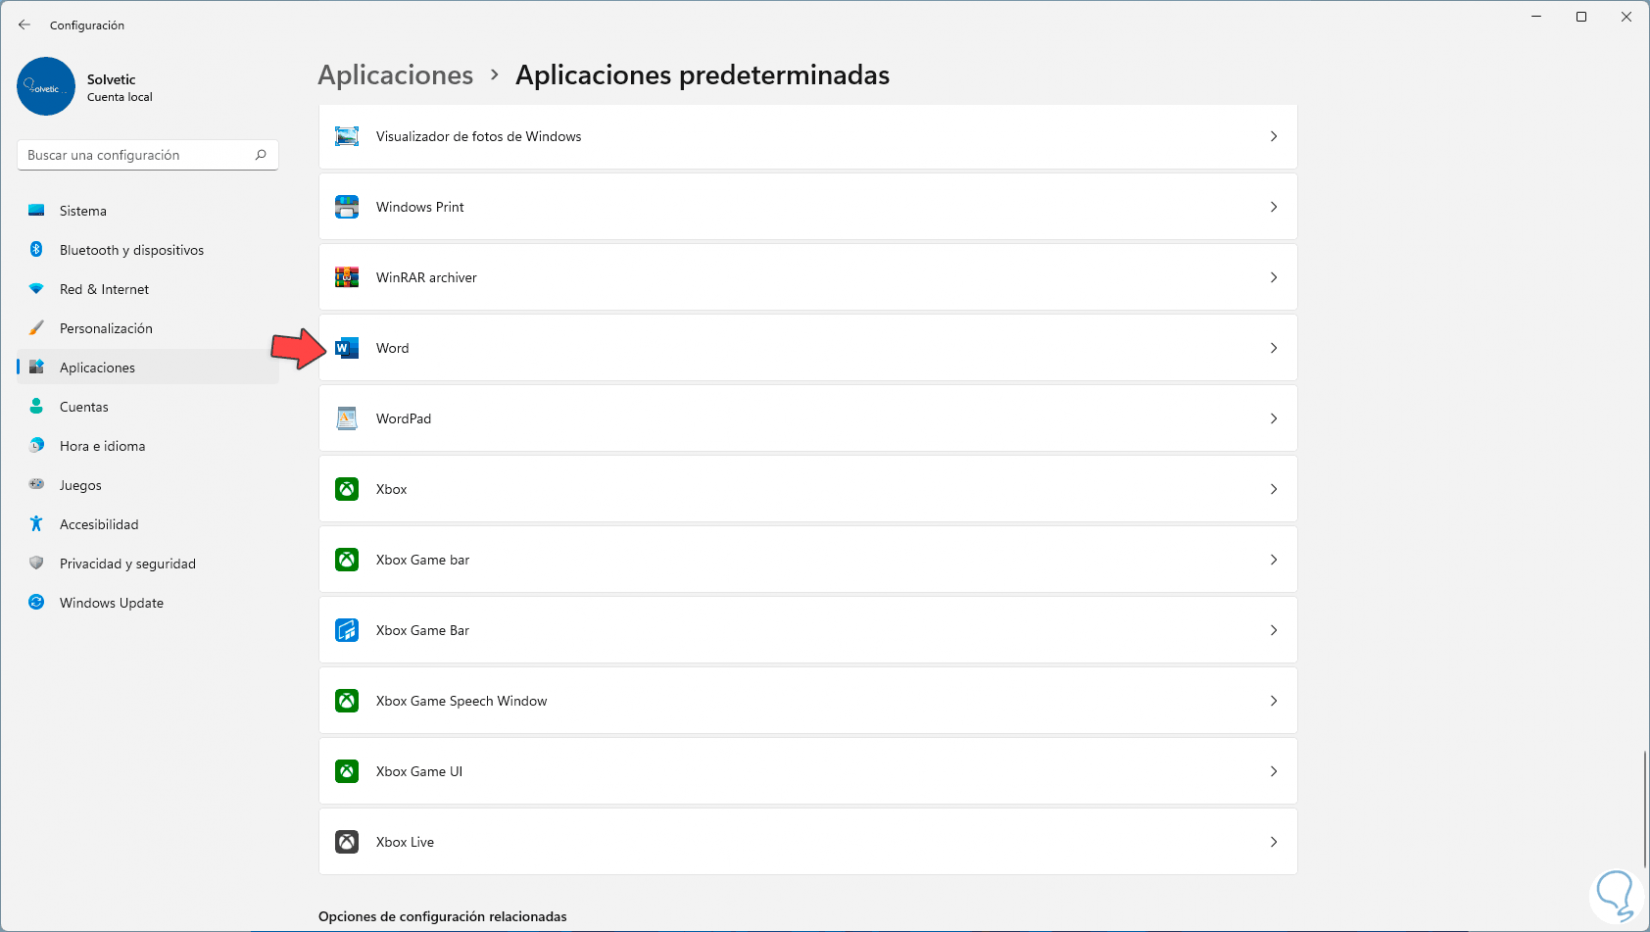1650x932 pixels.
Task: Click the WordPad app icon
Action: click(347, 418)
